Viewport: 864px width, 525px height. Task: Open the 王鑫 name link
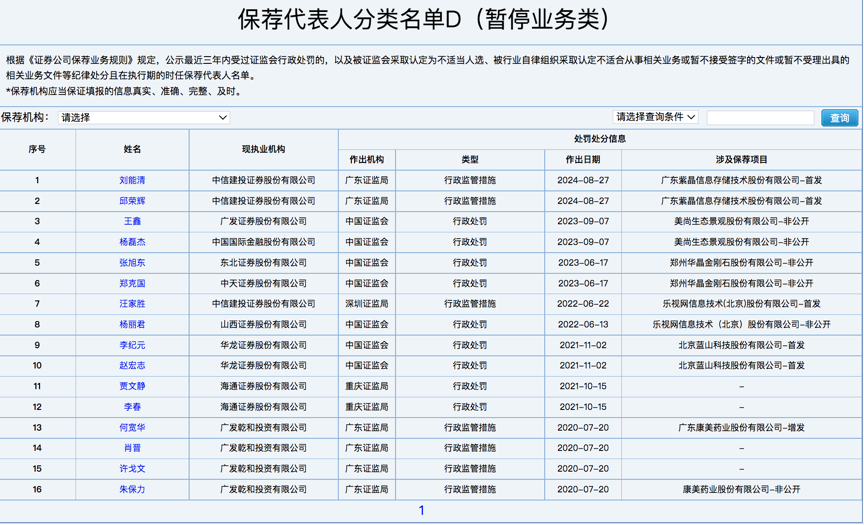click(x=132, y=221)
